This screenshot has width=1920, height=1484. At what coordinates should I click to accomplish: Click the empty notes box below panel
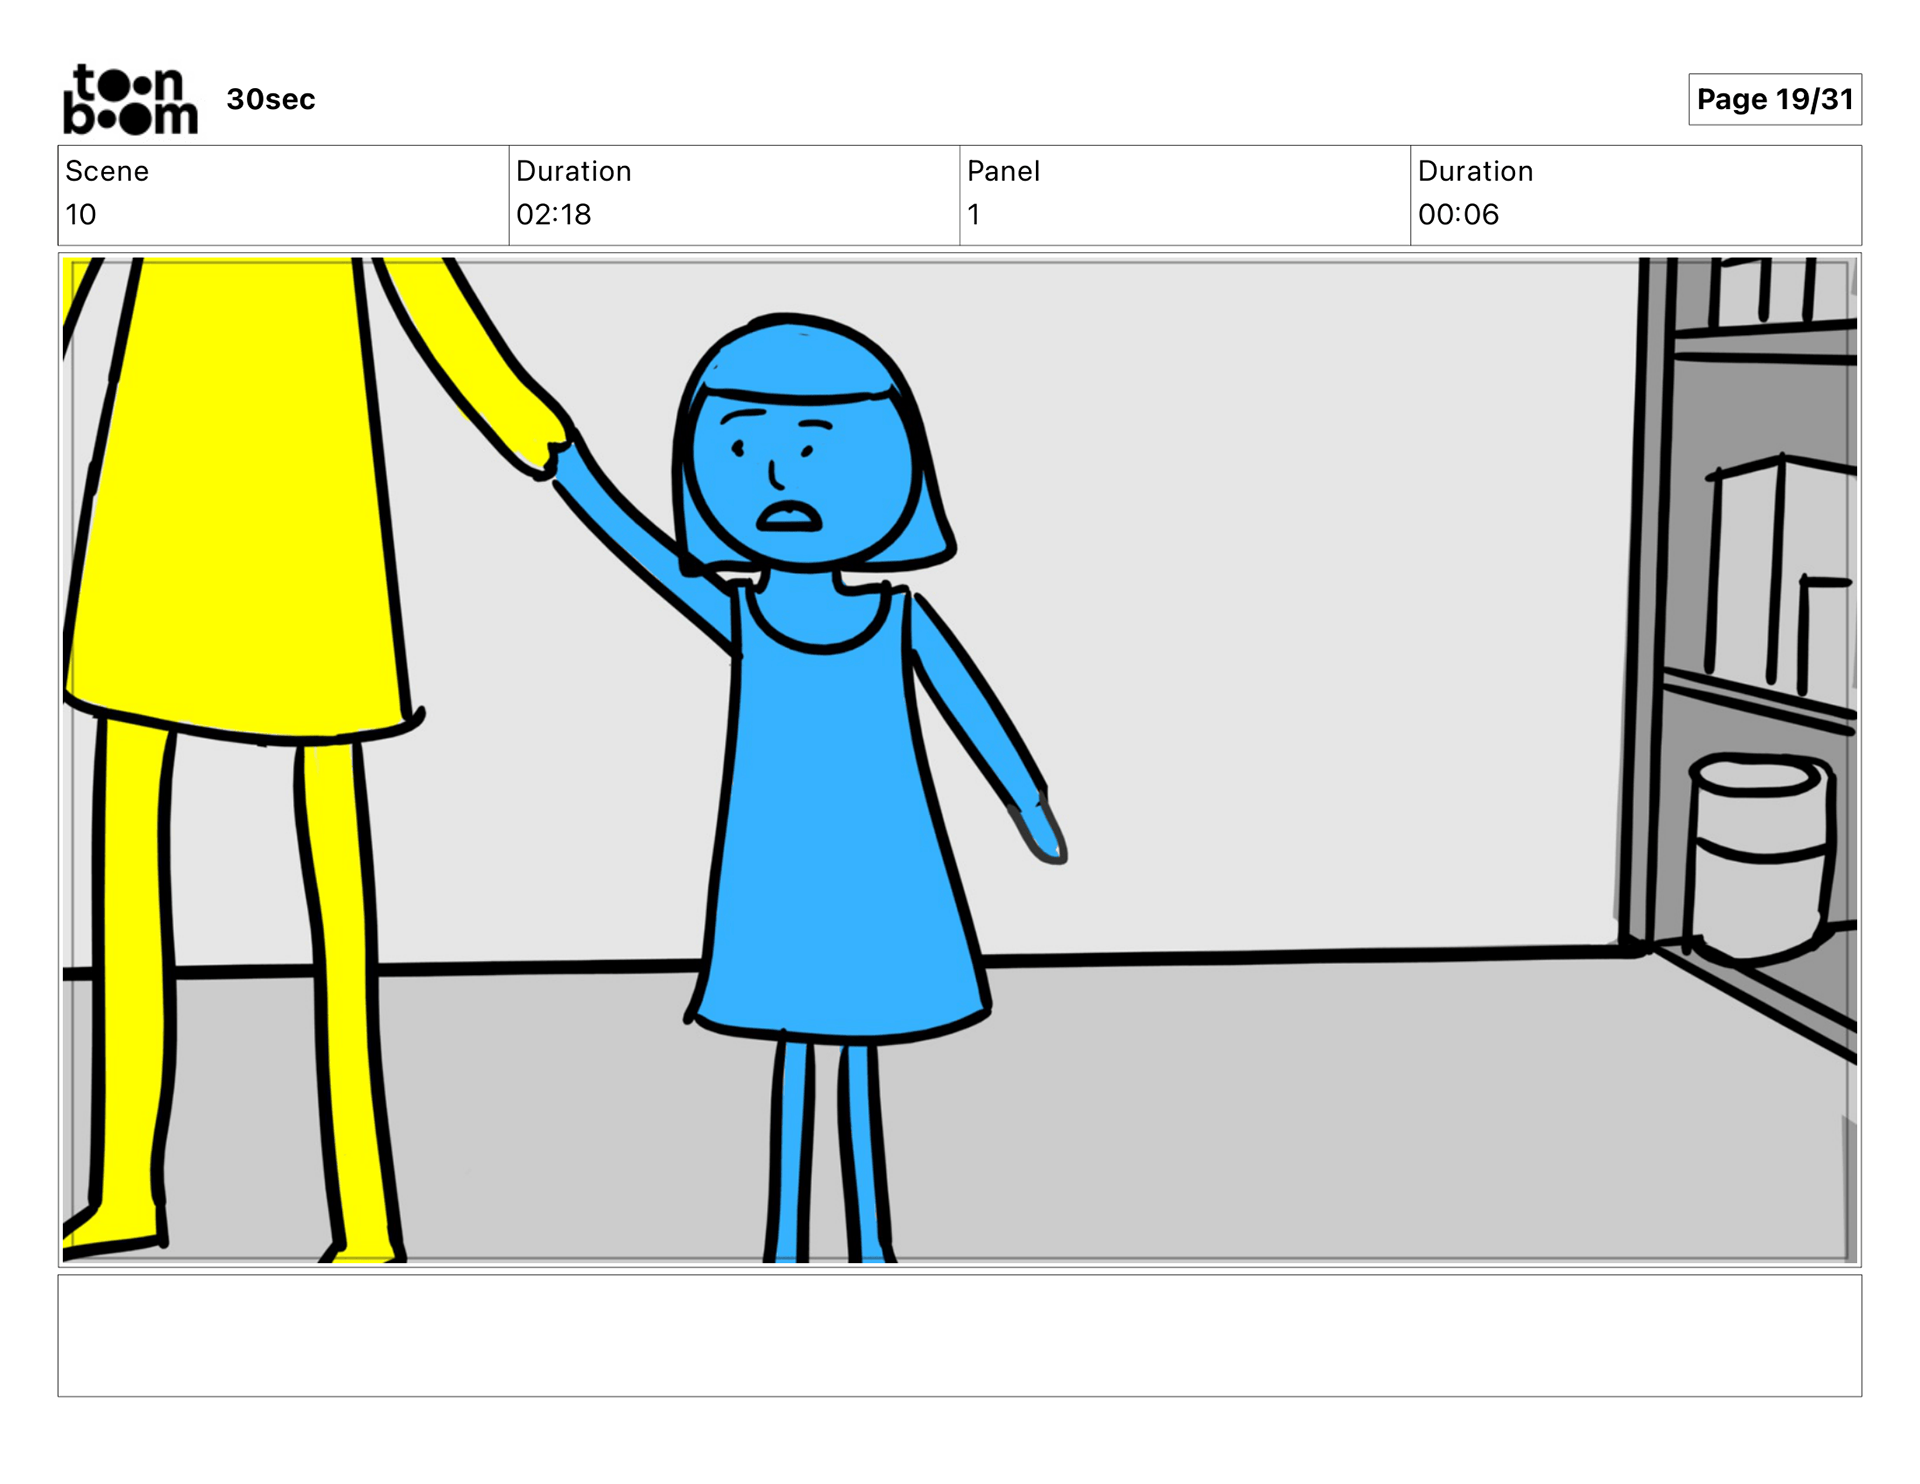pos(959,1335)
